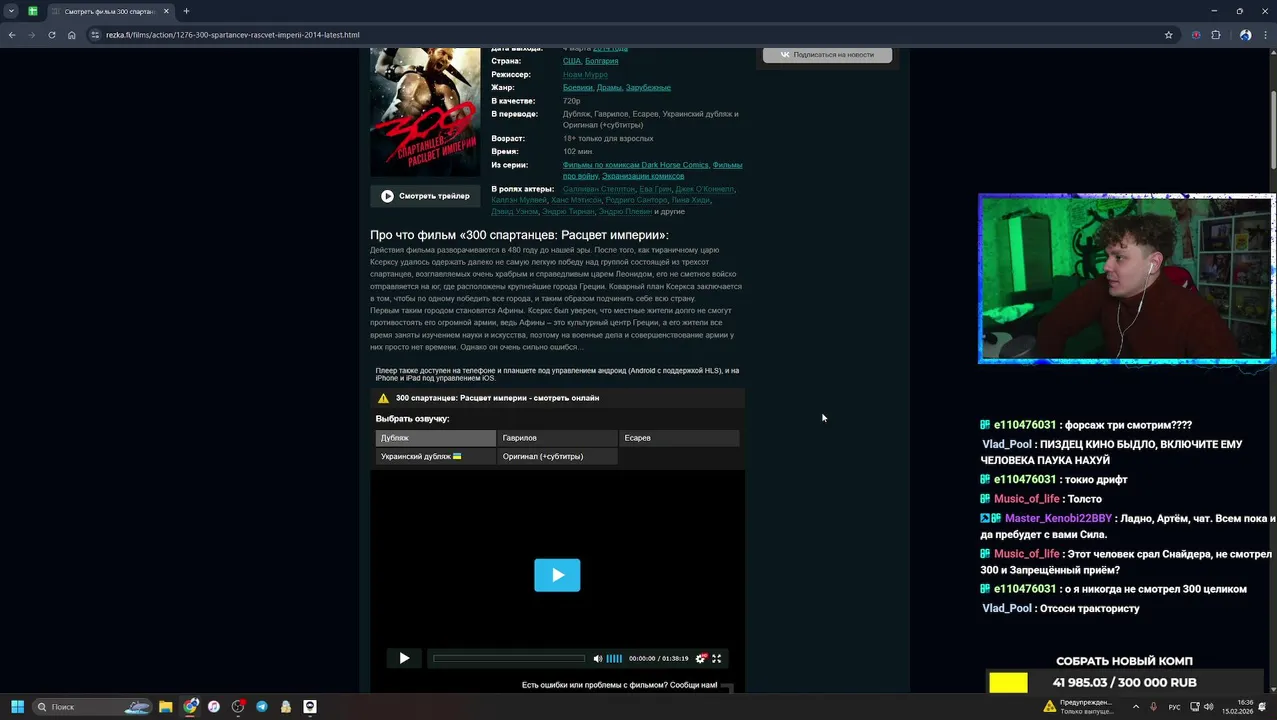Open actor link Ева Грин
This screenshot has width=1277, height=720.
click(655, 189)
